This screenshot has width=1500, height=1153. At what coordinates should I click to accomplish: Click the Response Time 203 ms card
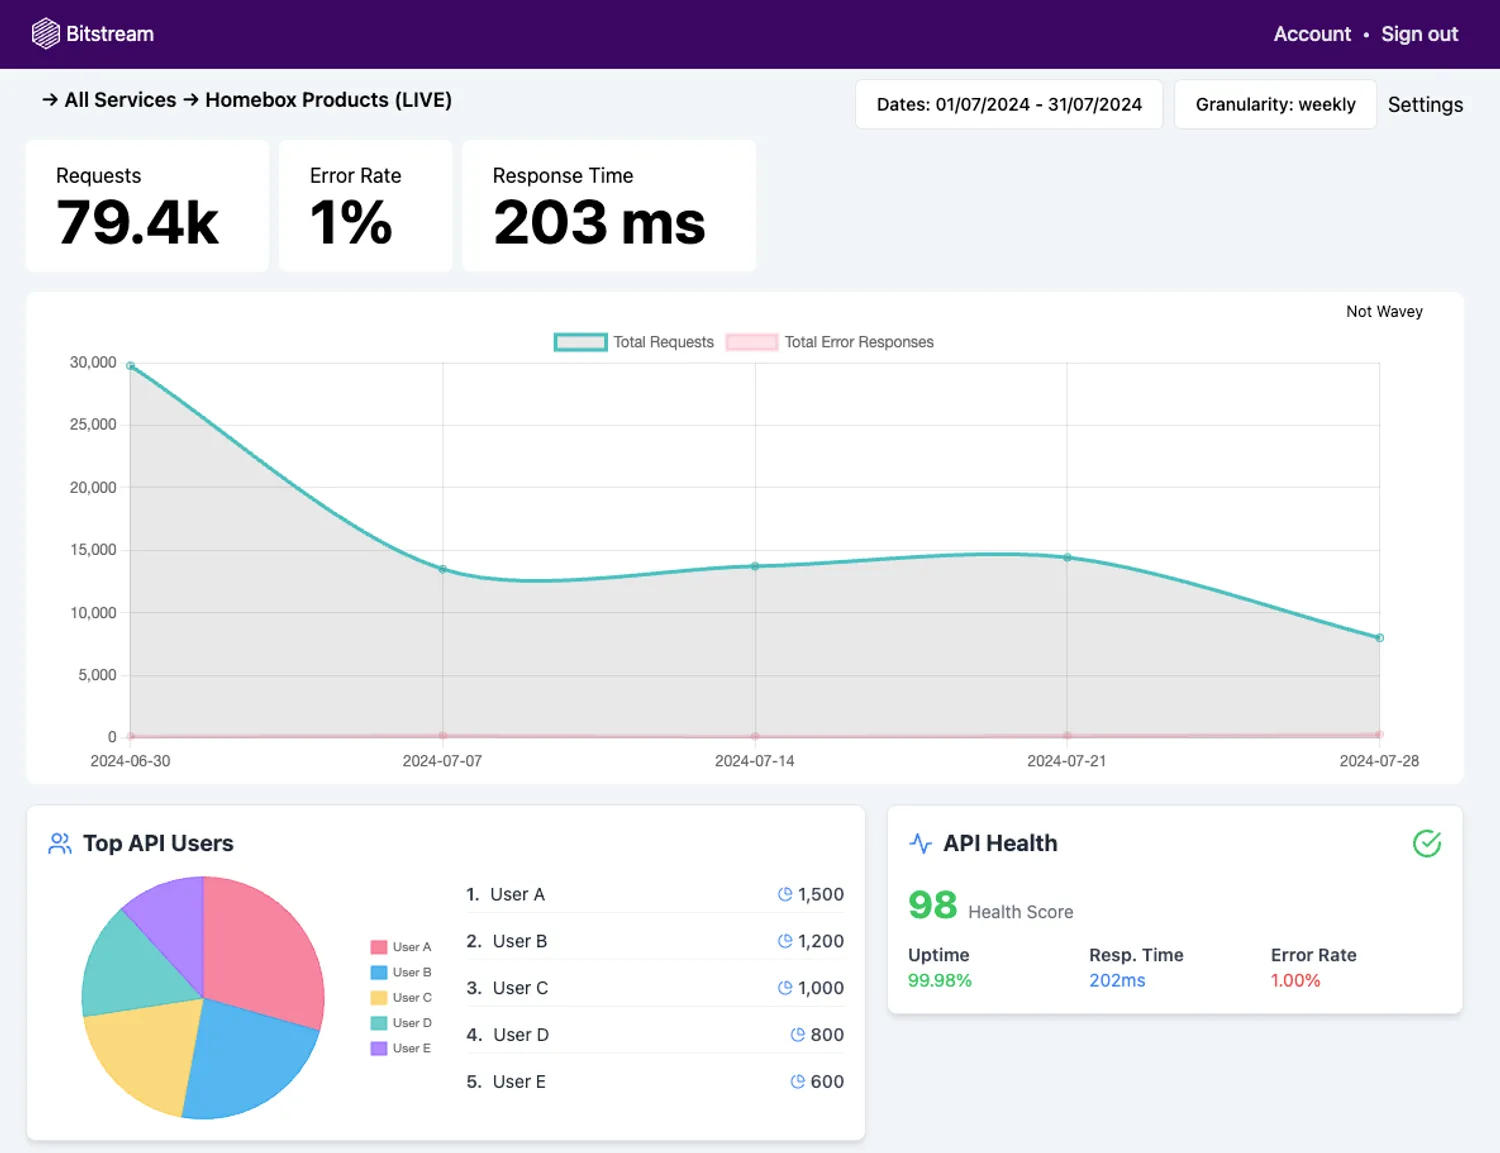point(609,206)
